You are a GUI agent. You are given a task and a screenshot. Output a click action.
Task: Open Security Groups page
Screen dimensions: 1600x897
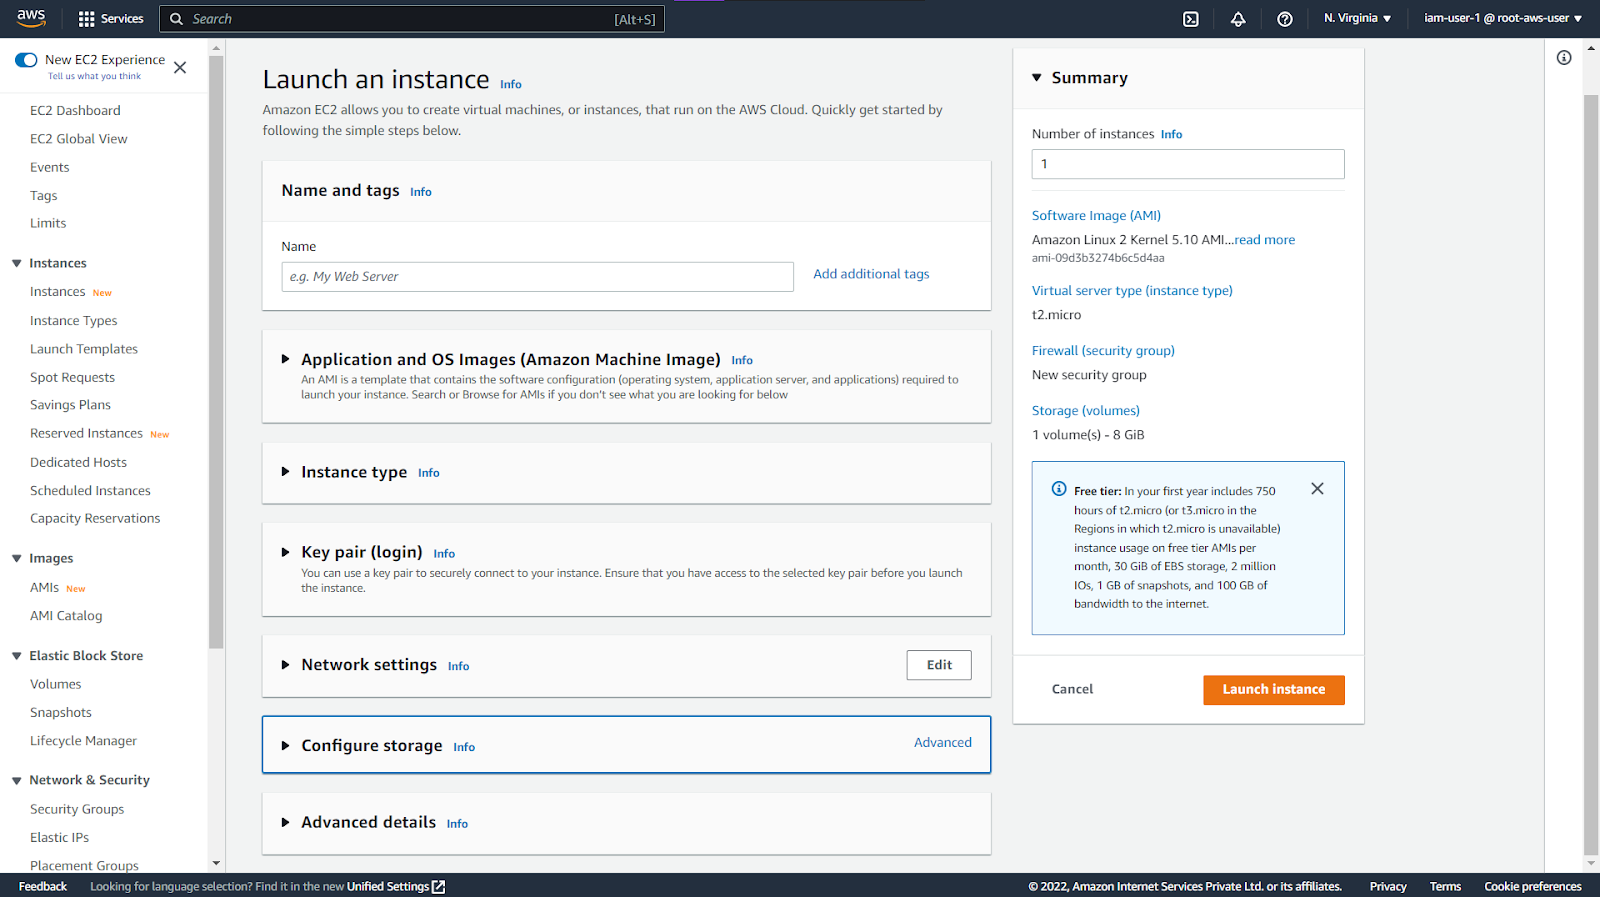click(77, 809)
